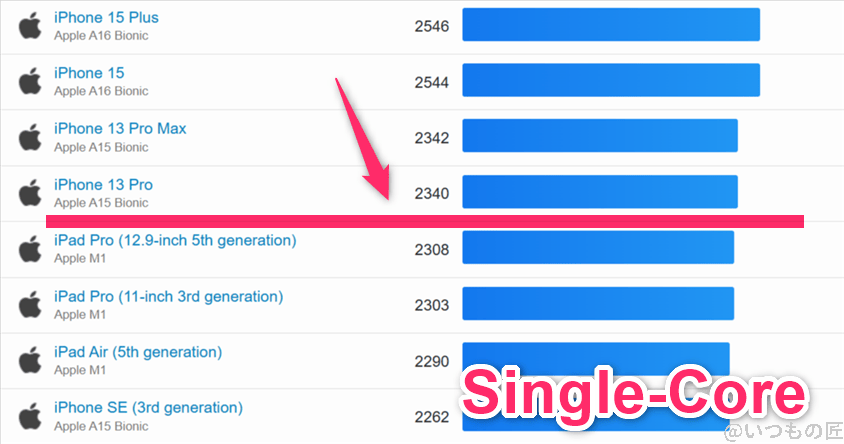Select the iPhone 13 Pro Max link
844x444 pixels.
pos(120,128)
